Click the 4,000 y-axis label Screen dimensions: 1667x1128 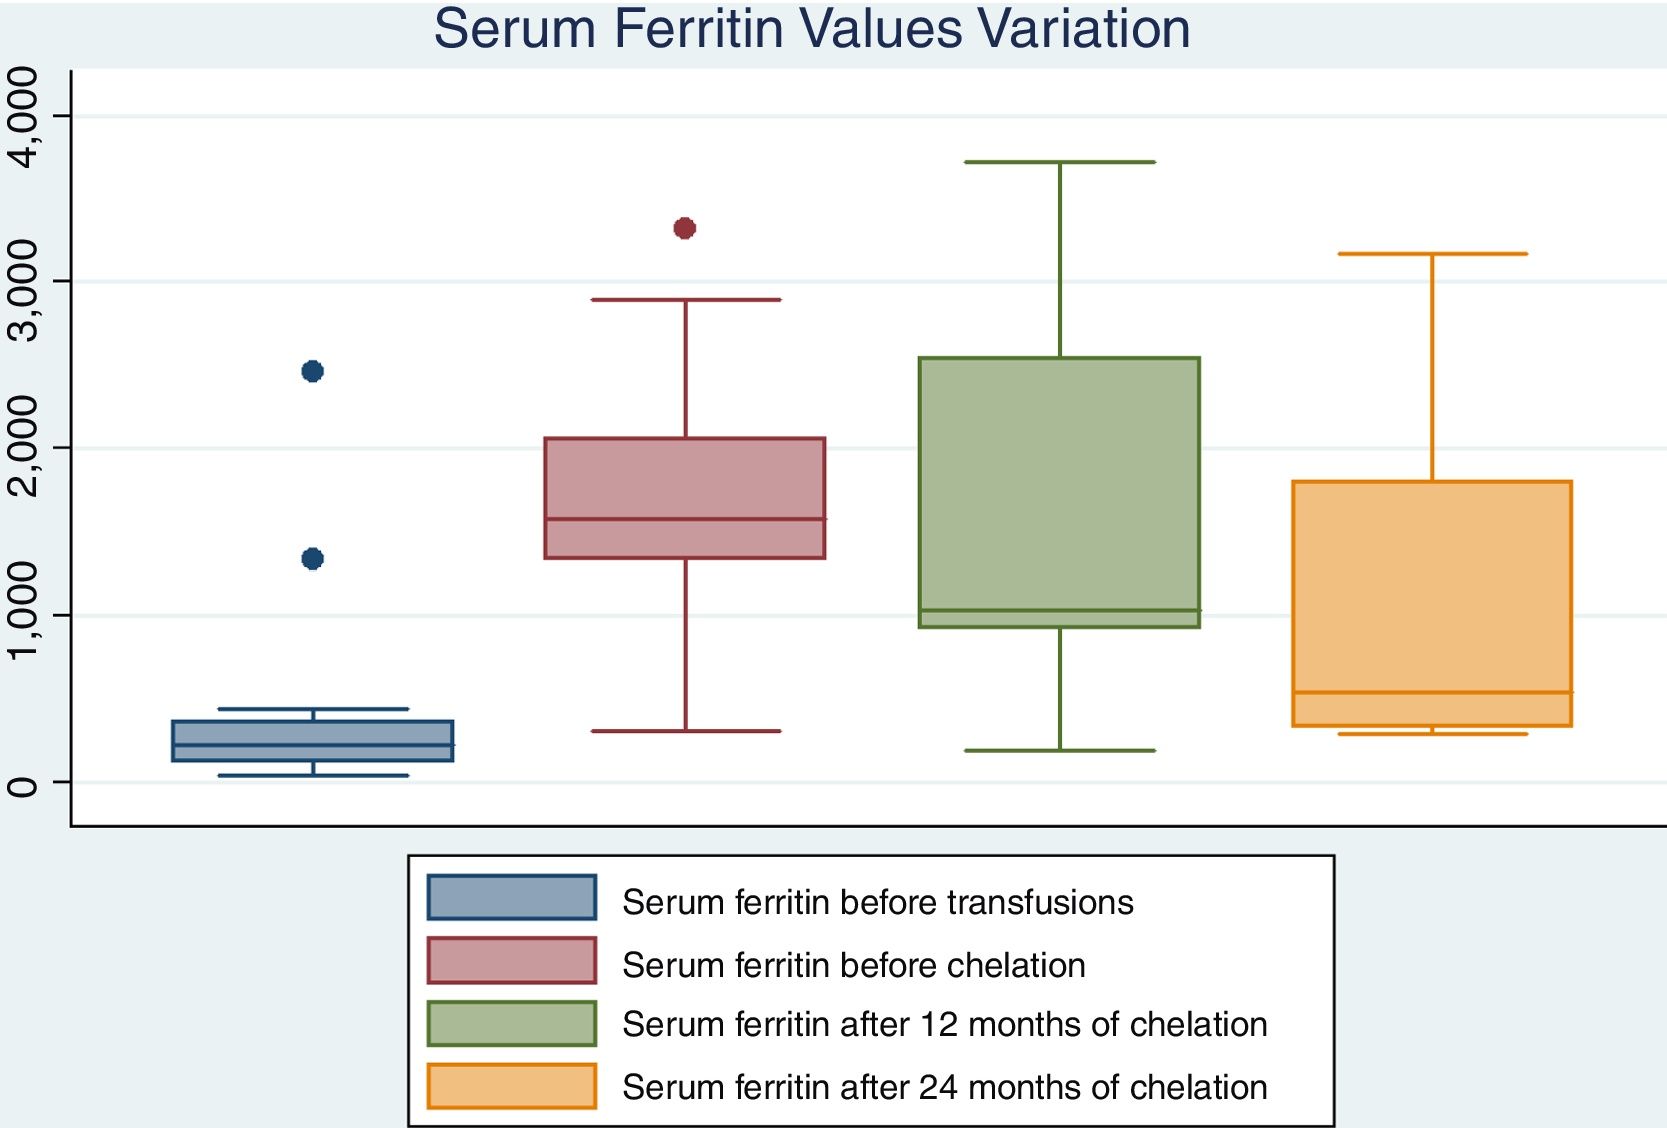pyautogui.click(x=22, y=118)
